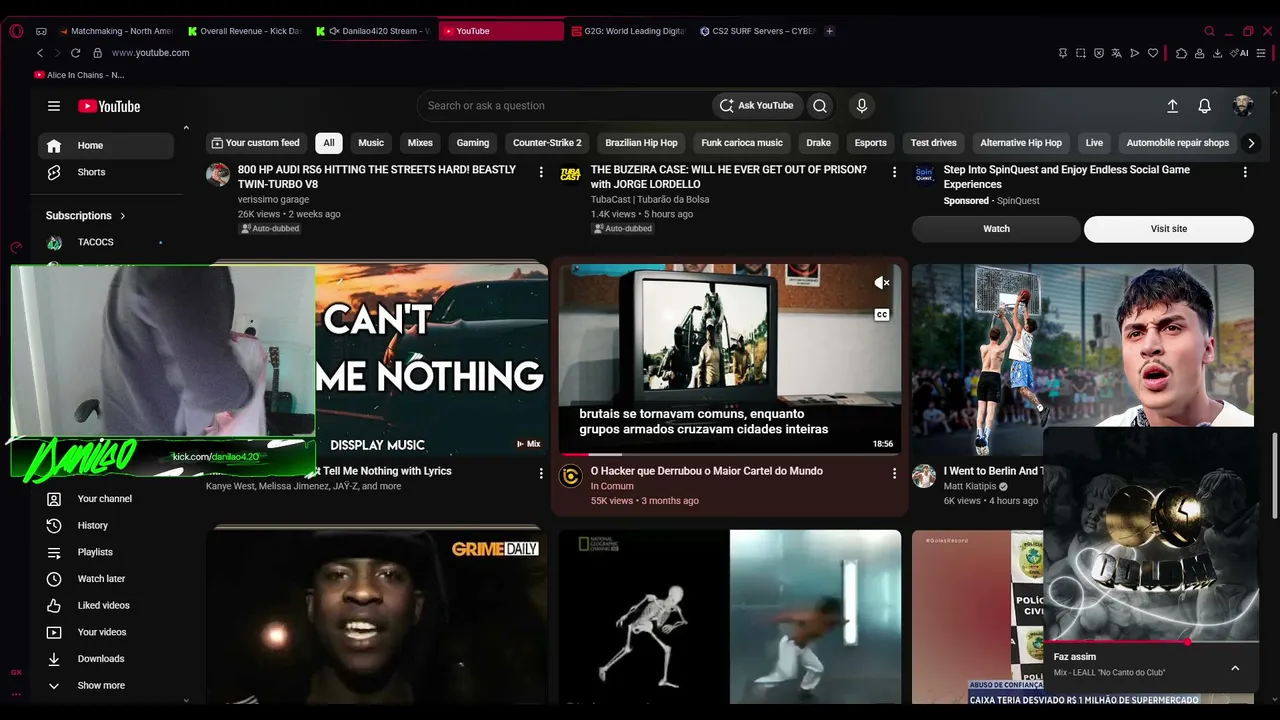
Task: Open the AI assistant icon in the toolbar
Action: click(x=1241, y=53)
